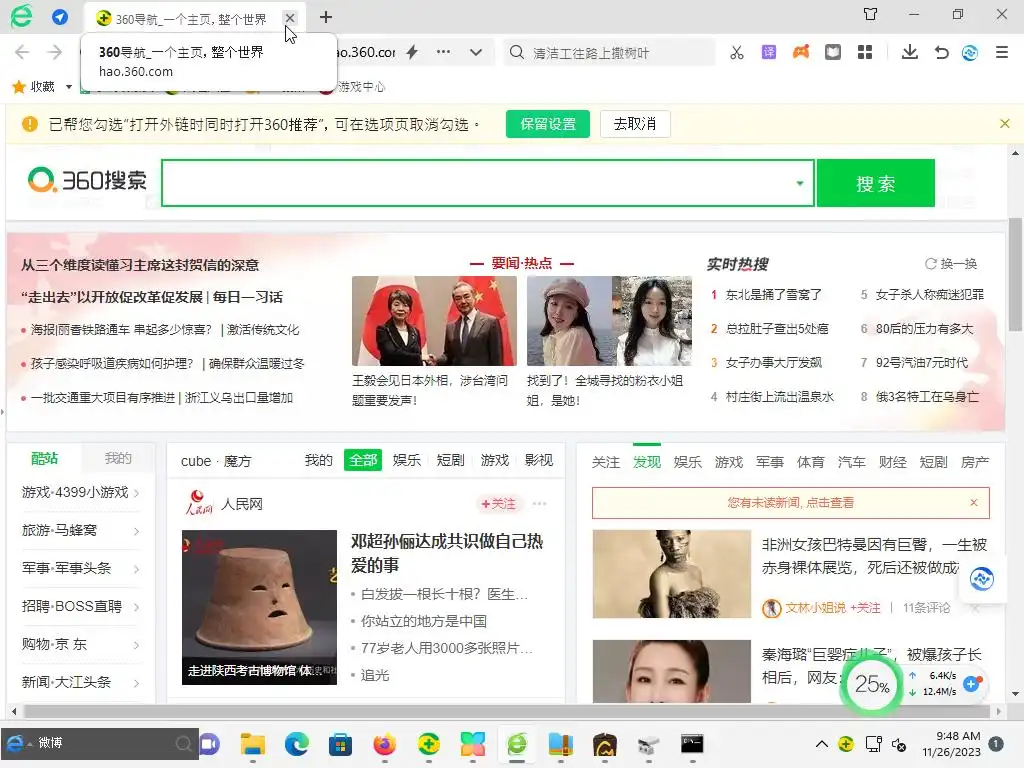Select the 全部 cube tab
This screenshot has width=1024, height=768.
click(362, 460)
